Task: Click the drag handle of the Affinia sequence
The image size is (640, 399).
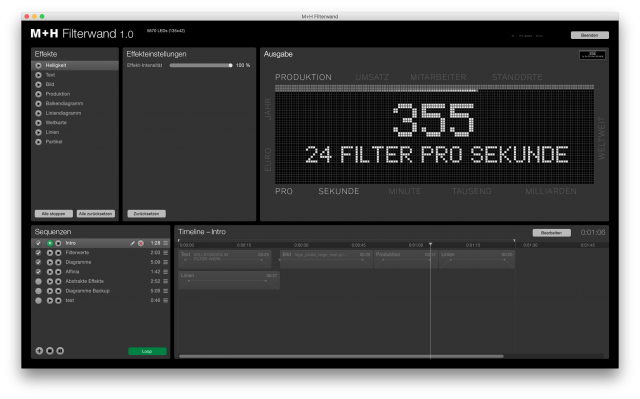Action: click(x=165, y=272)
